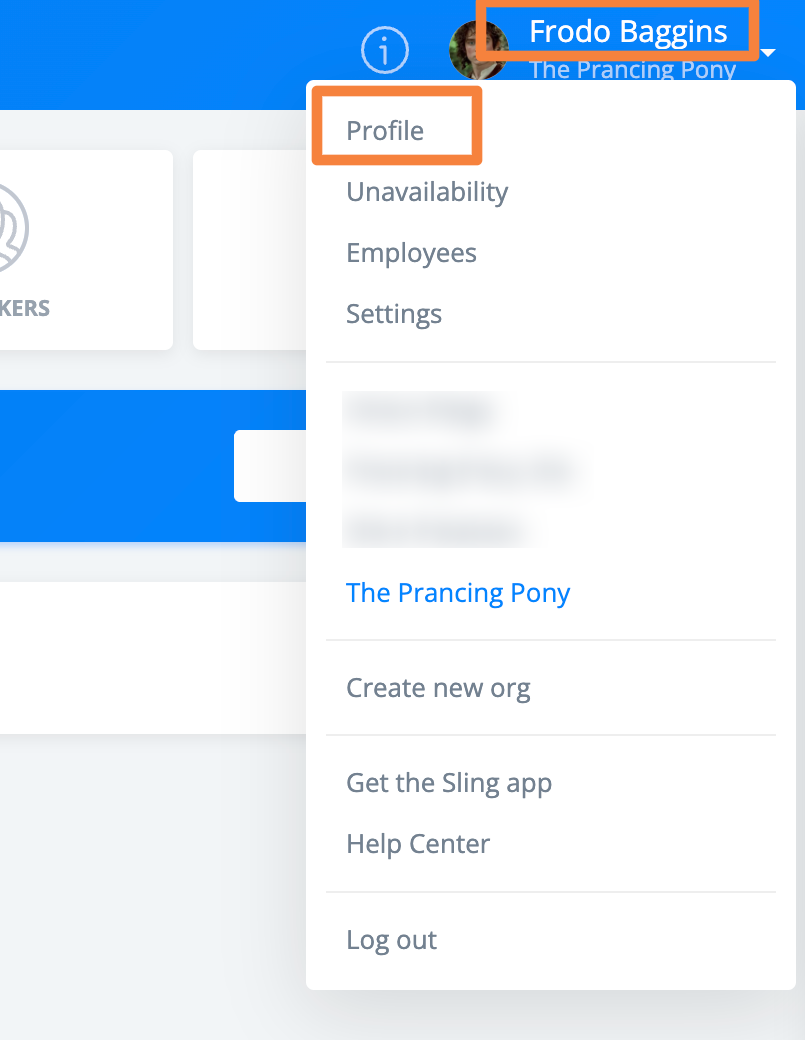Go to Employees in the dropdown menu
Image resolution: width=805 pixels, height=1040 pixels.
click(411, 253)
